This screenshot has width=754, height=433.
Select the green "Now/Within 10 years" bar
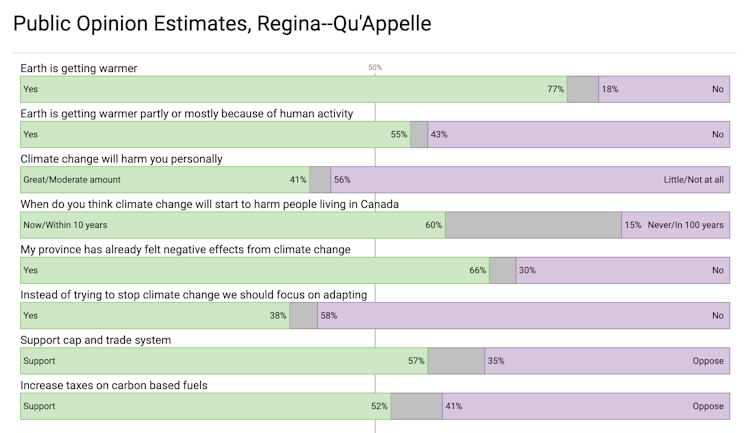233,225
